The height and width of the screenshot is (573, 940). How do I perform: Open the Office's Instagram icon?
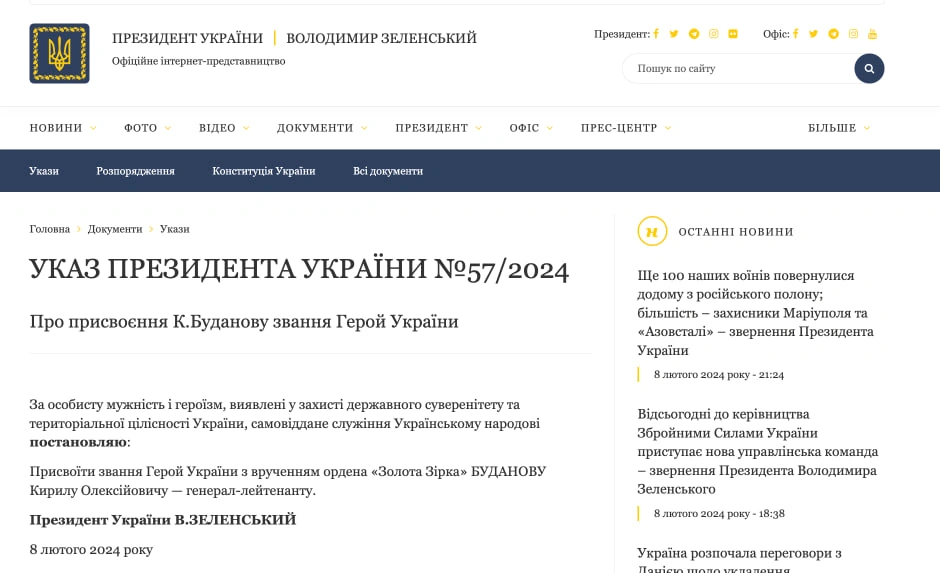click(853, 34)
